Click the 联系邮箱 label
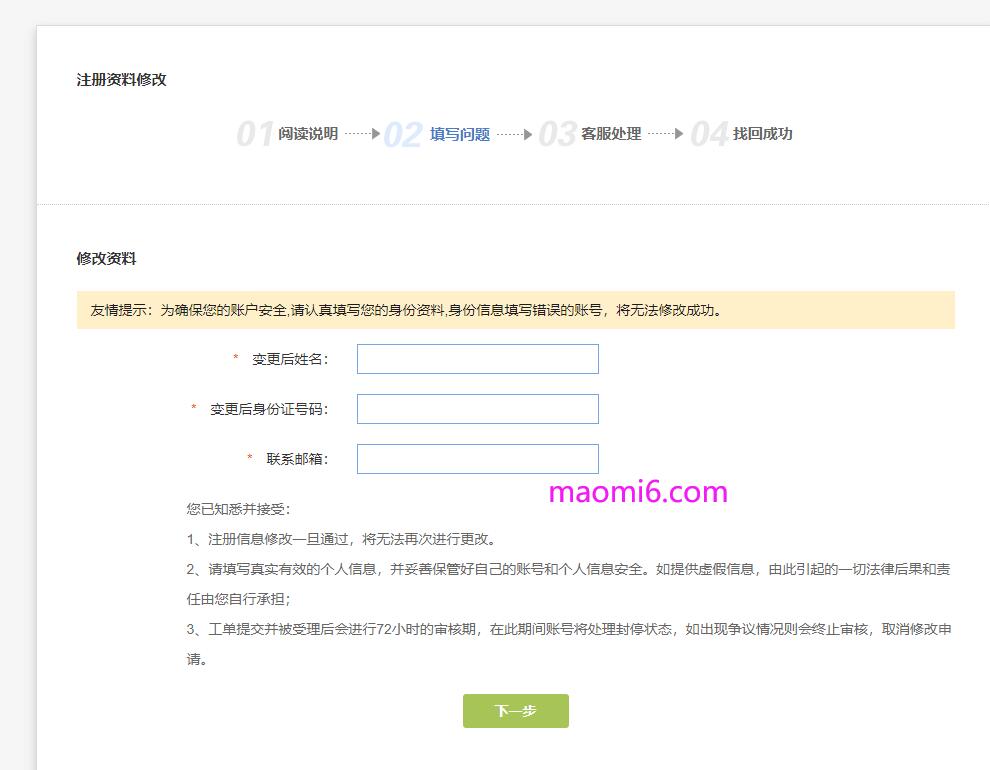 (x=297, y=459)
